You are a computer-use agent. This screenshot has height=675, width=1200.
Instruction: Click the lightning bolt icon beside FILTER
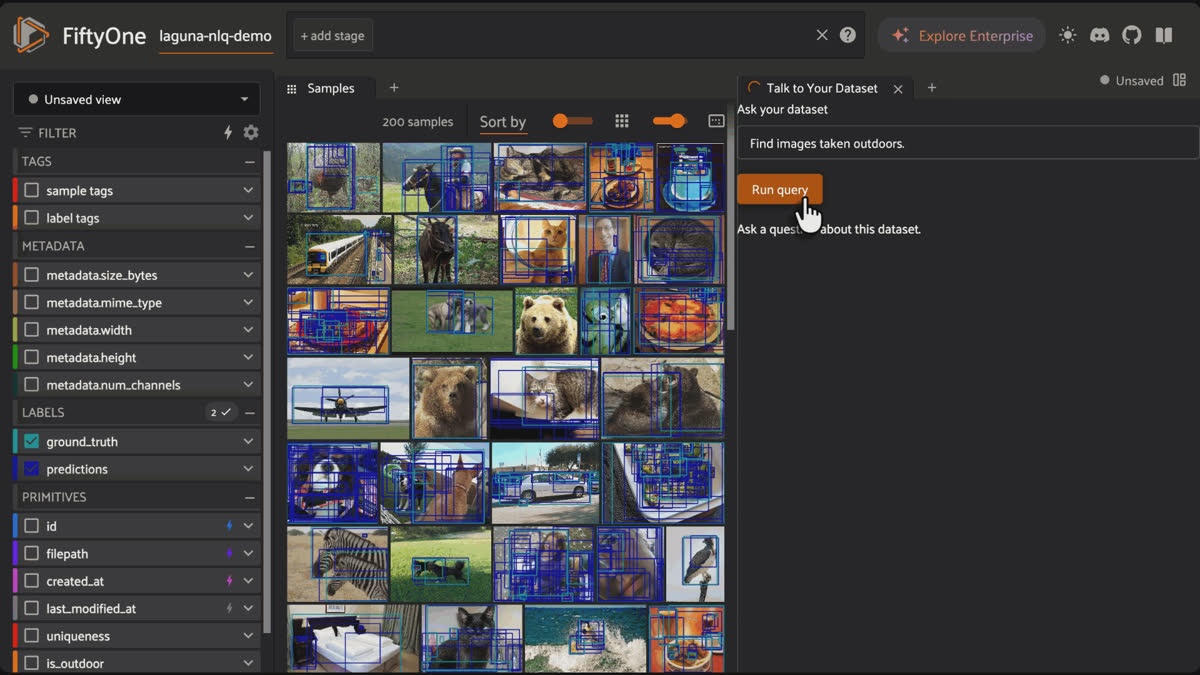228,132
